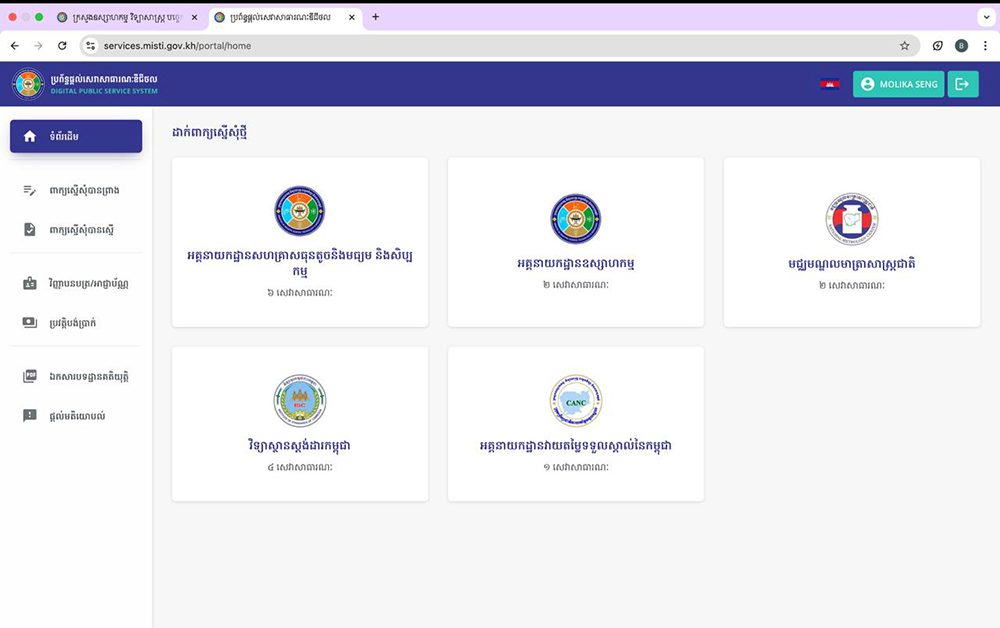Viewport: 1000px width, 628px height.
Task: Open draft applications via the pencil-list icon
Action: [29, 190]
